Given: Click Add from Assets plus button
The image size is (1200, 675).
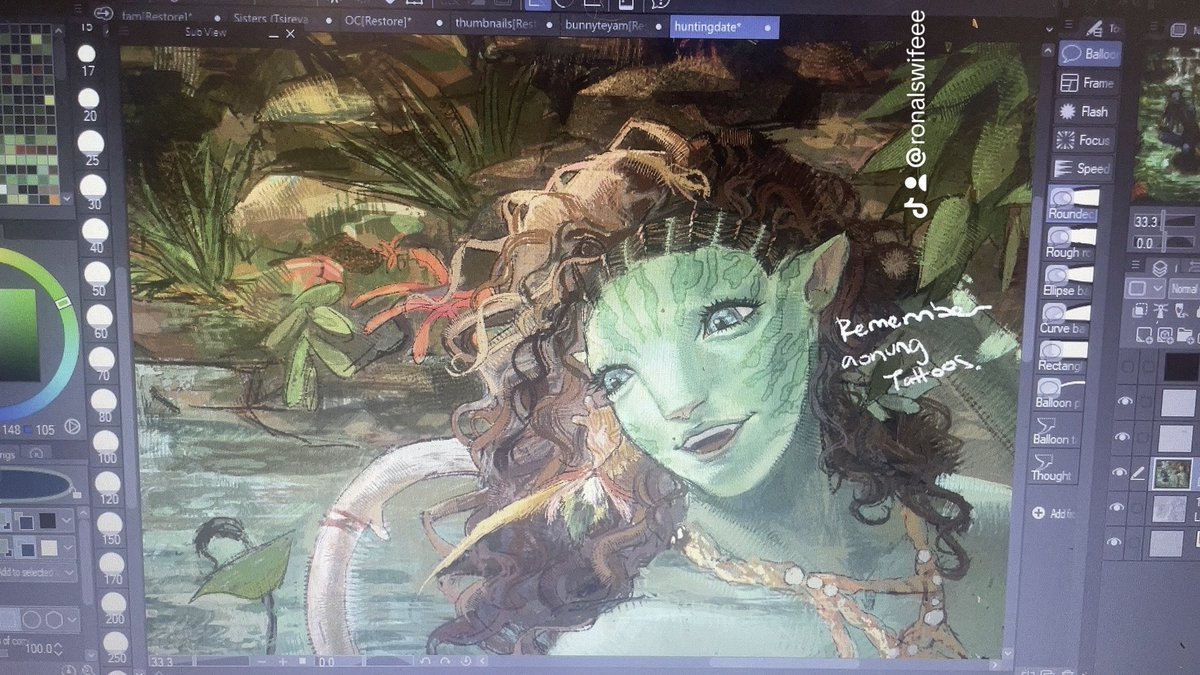Looking at the screenshot, I should (x=1038, y=513).
